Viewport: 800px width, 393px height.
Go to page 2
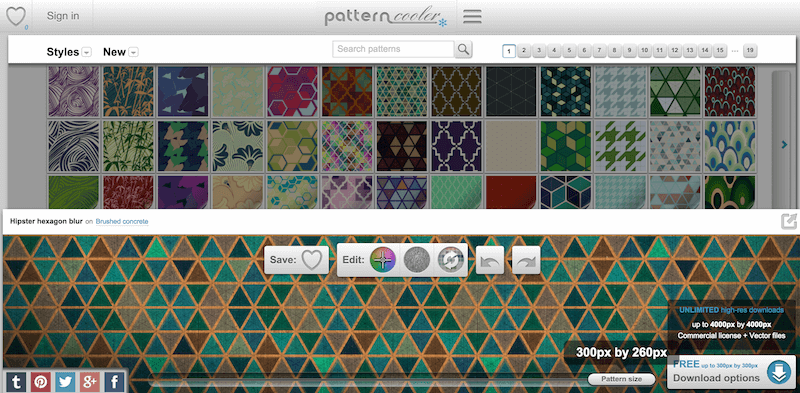[524, 51]
